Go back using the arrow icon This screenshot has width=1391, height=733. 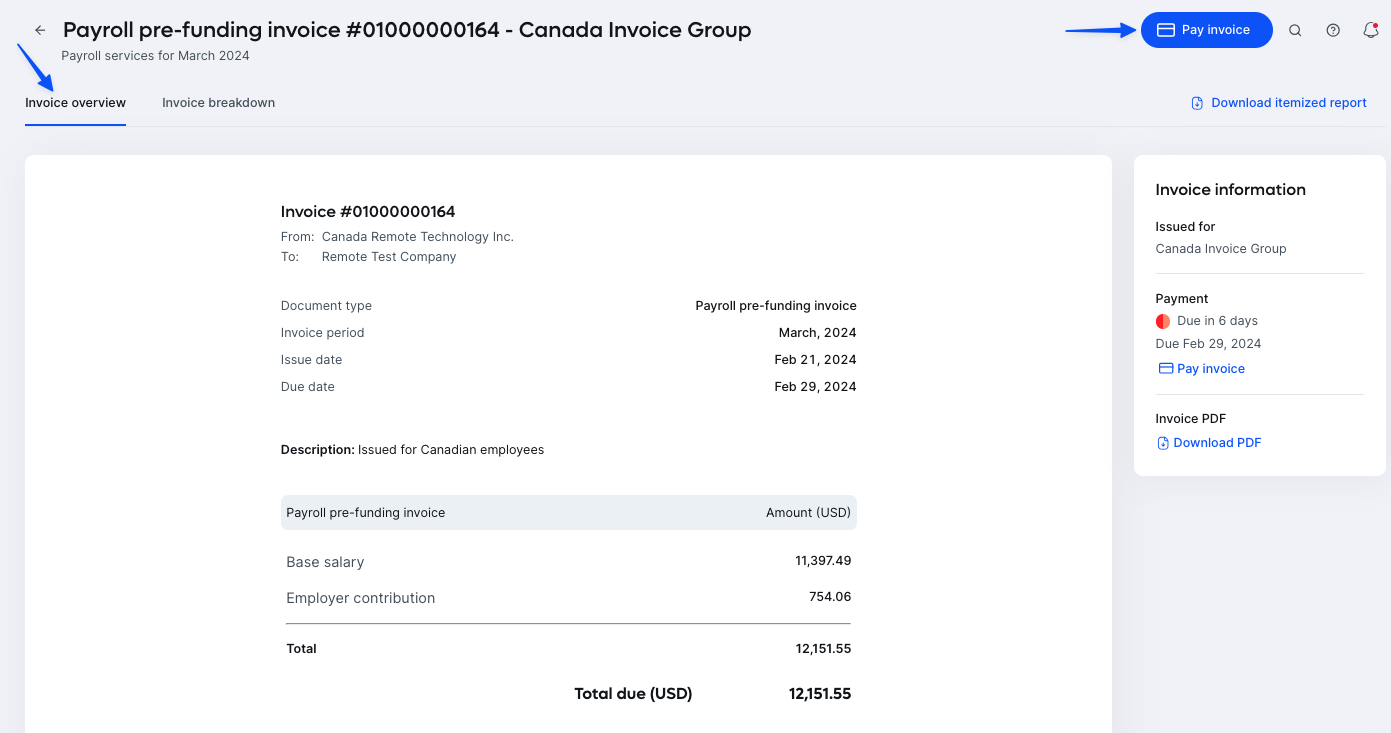pyautogui.click(x=39, y=30)
